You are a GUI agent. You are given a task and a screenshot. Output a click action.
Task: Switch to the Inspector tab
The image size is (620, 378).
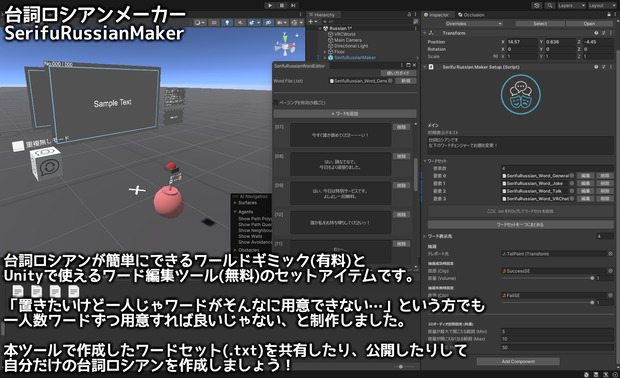click(x=437, y=15)
